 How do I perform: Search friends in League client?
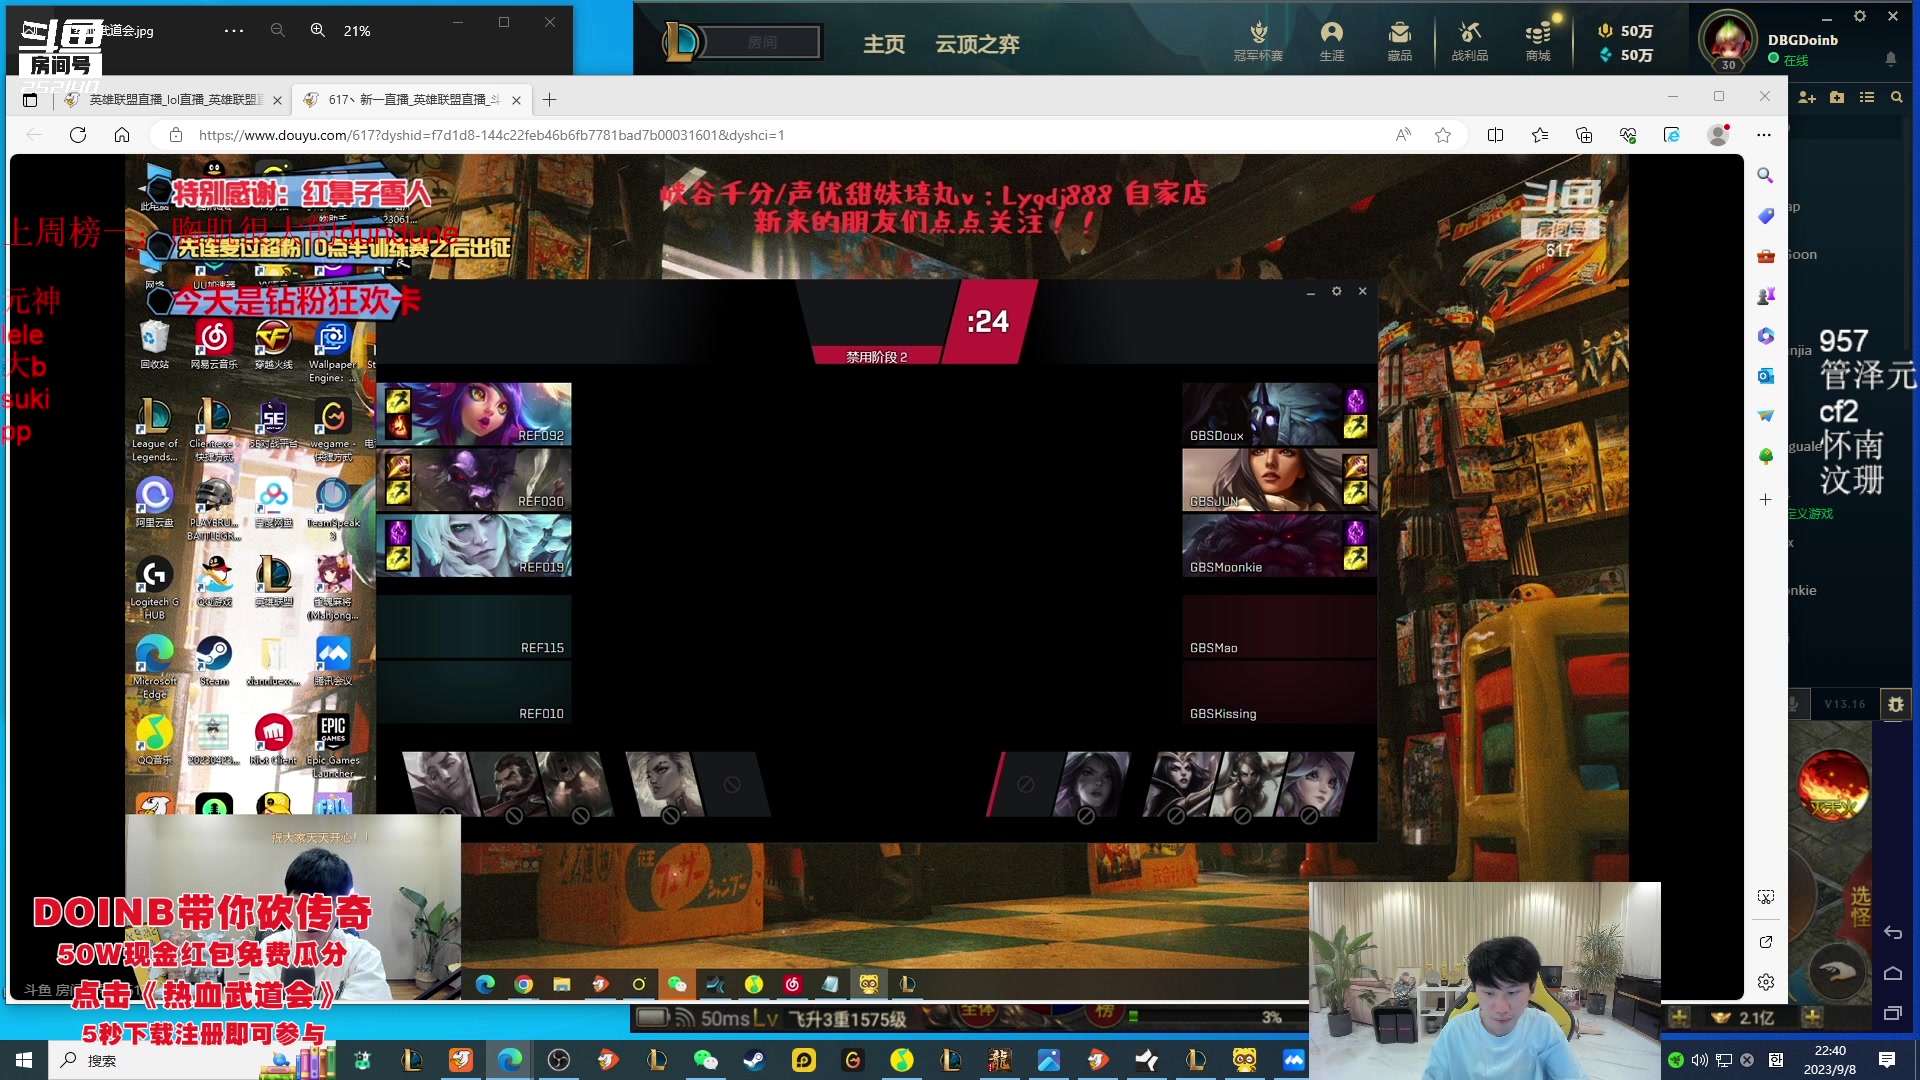point(1896,97)
